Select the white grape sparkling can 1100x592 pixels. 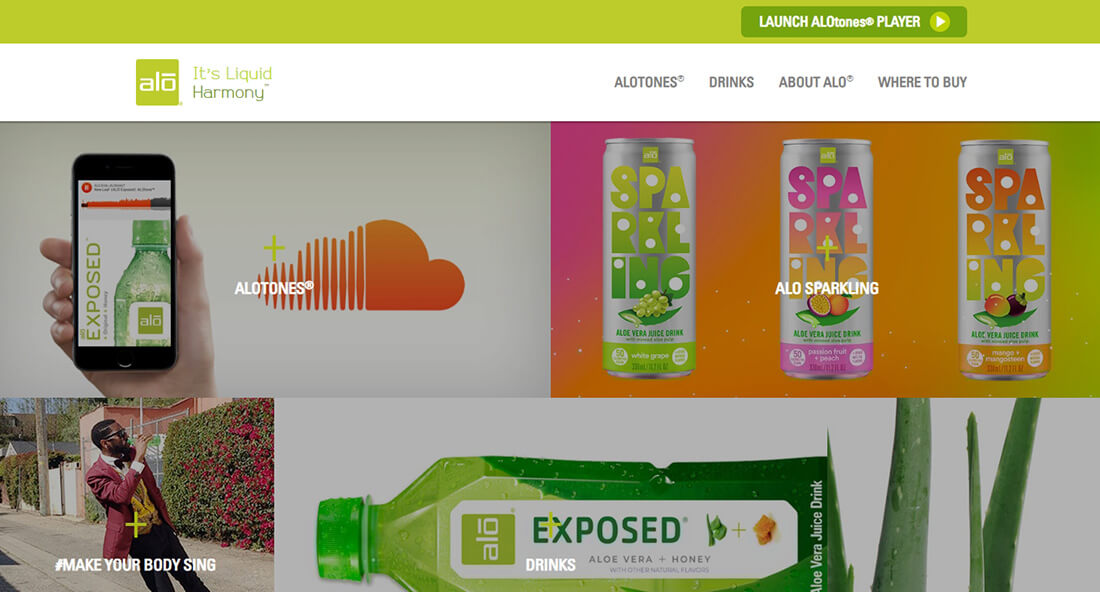pyautogui.click(x=649, y=257)
